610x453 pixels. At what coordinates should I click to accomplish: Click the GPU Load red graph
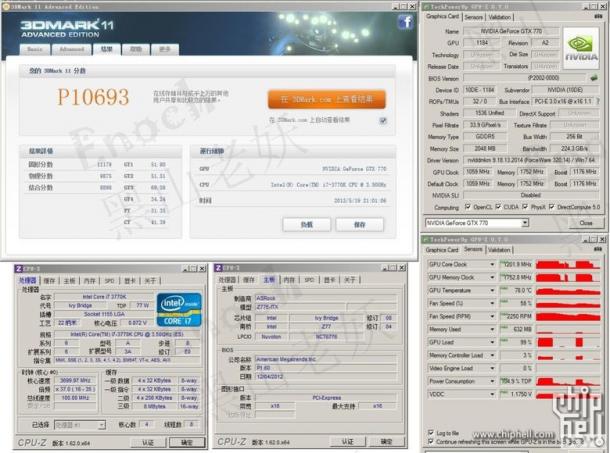coord(568,342)
